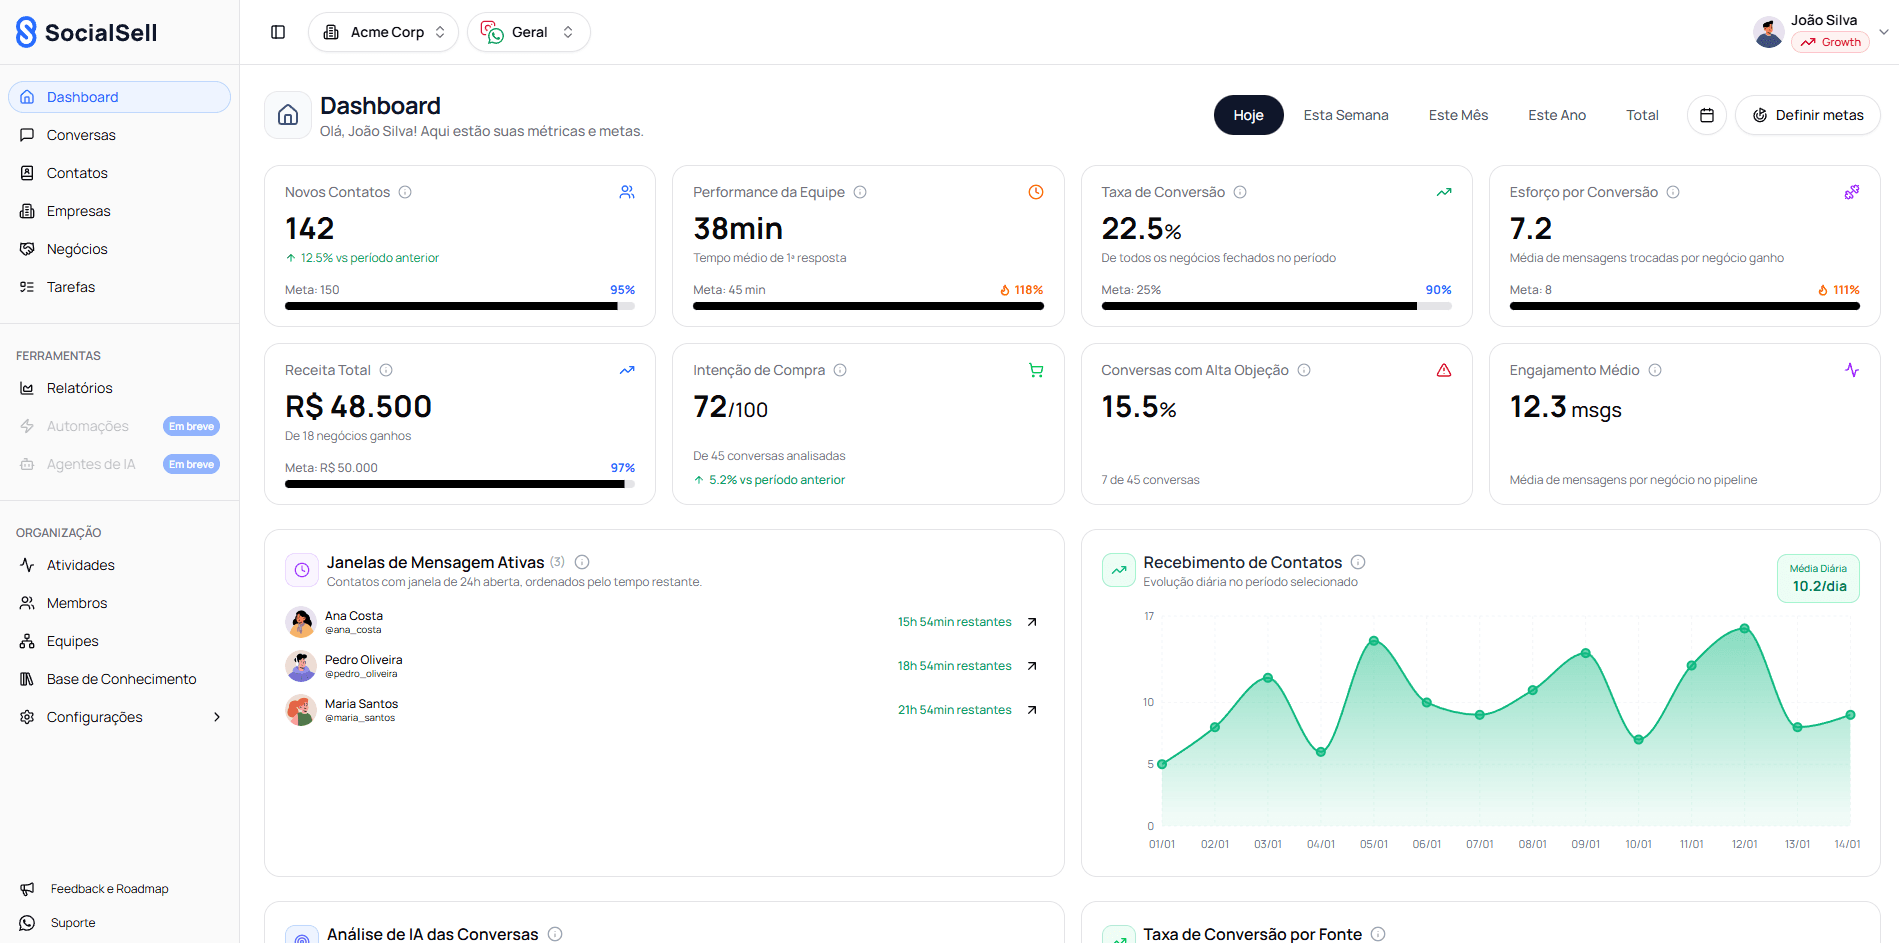Select the Base de Conhecimento icon
Screen dimensions: 1899x943
pos(27,678)
